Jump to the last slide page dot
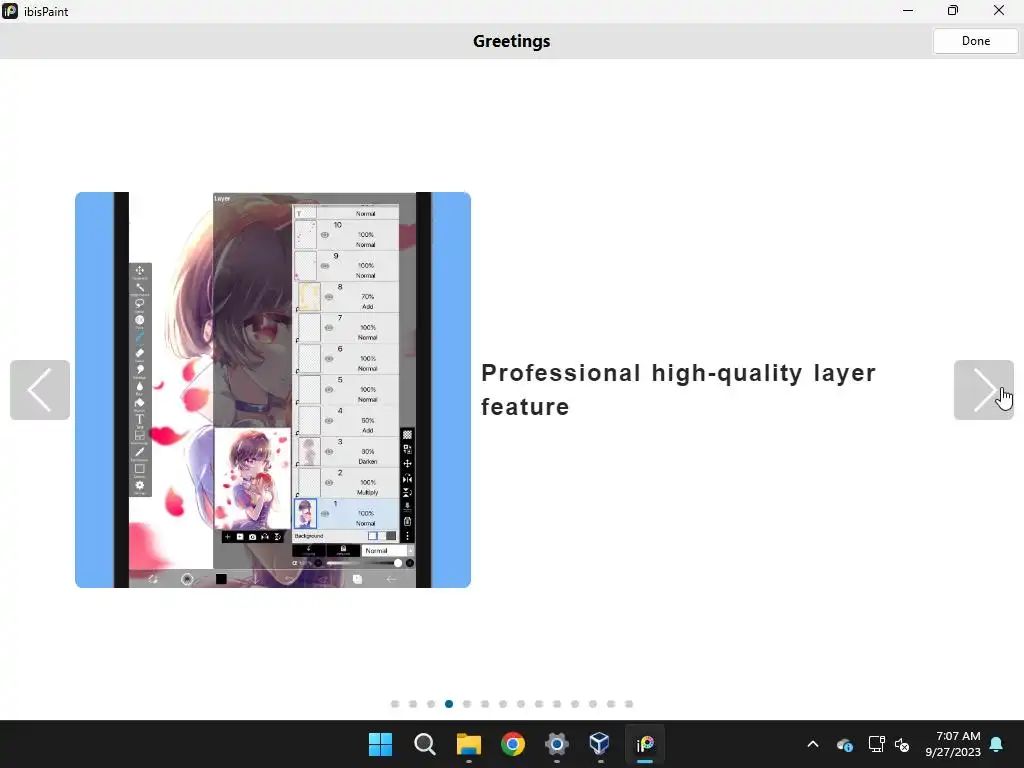 click(x=629, y=704)
